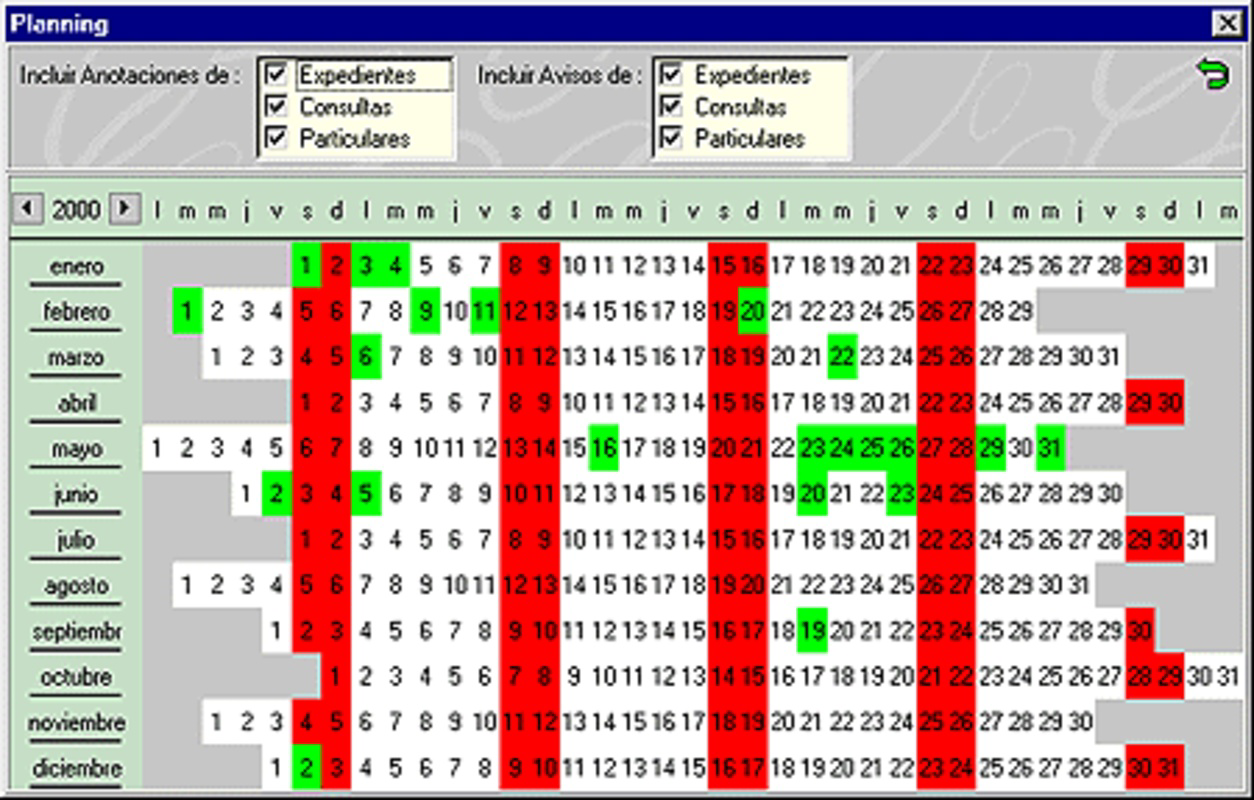Screen dimensions: 1254x800
Task: Select day 31 in agosto
Action: (1081, 586)
